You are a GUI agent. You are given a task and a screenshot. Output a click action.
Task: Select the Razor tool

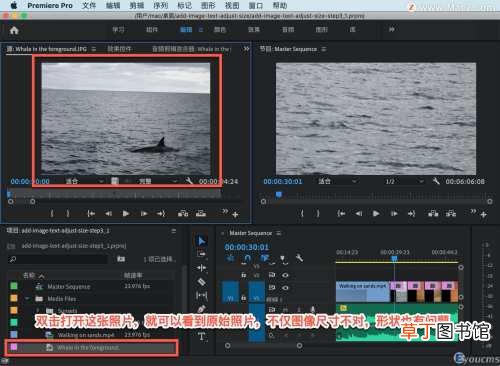(x=201, y=282)
